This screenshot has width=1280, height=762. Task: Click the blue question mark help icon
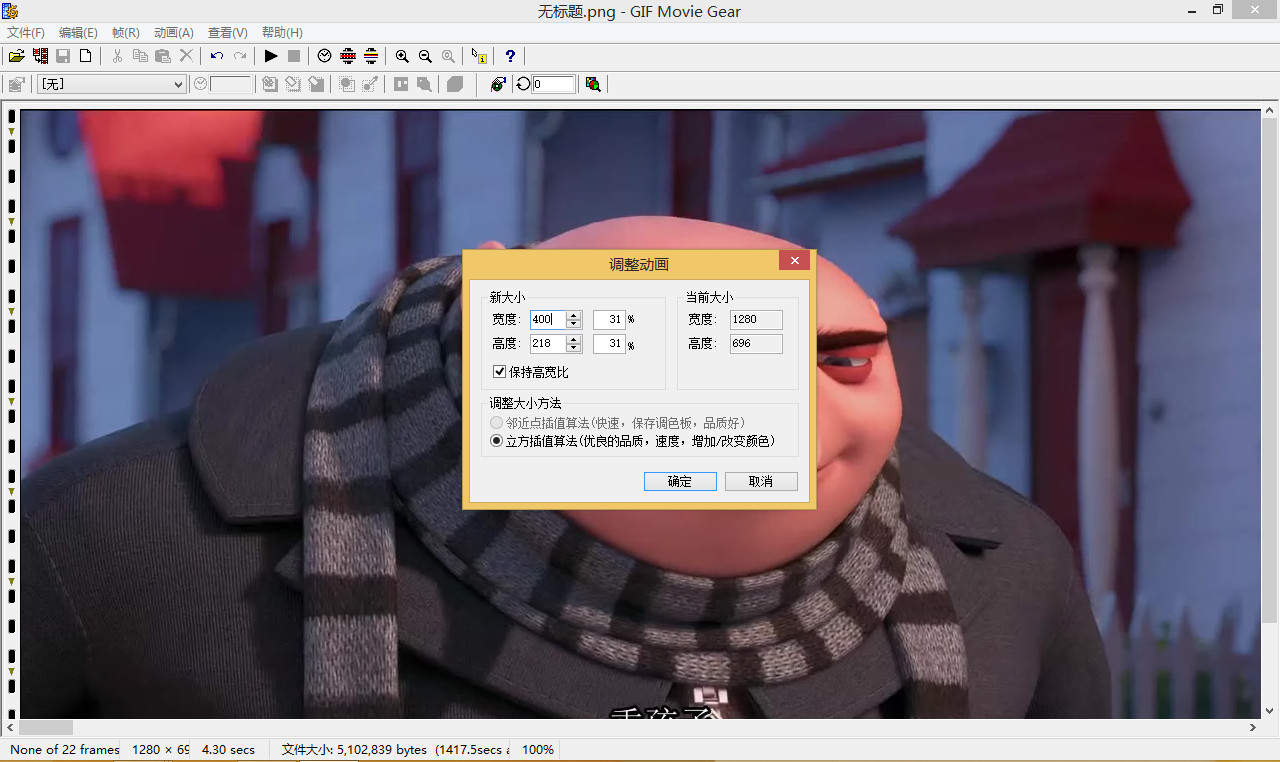510,56
